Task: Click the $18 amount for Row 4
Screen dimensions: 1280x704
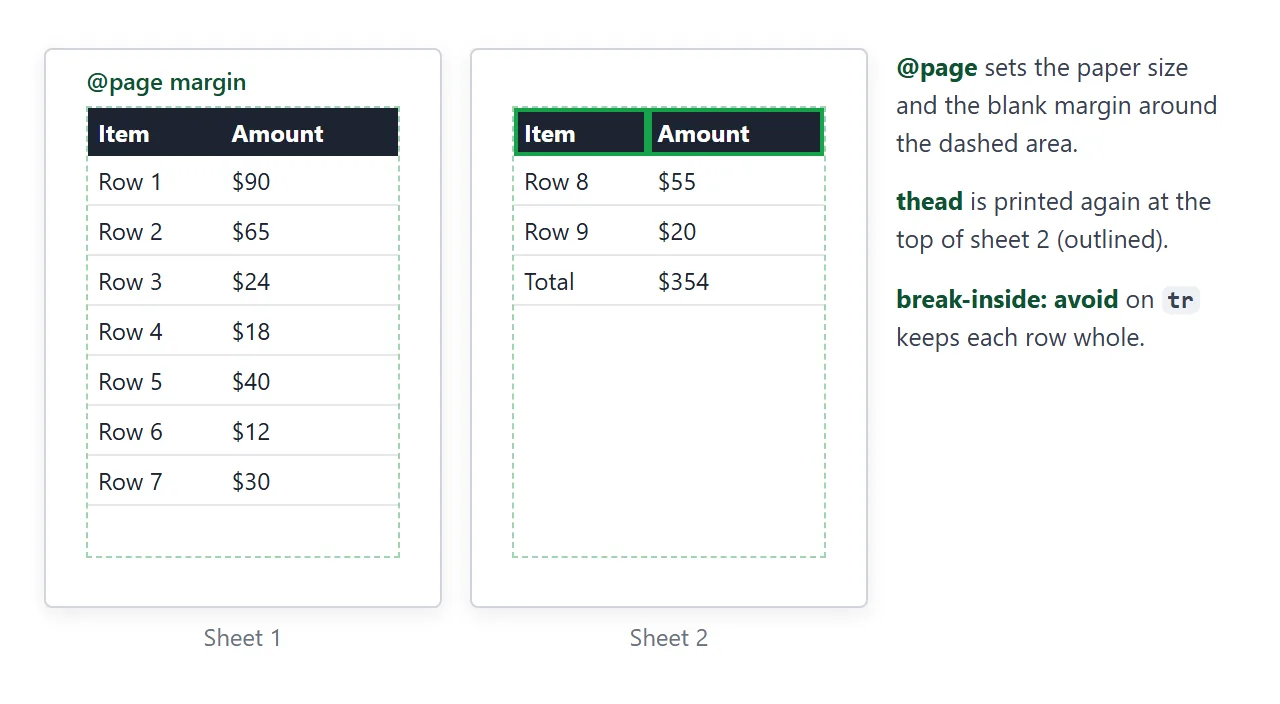Action: (x=310, y=331)
